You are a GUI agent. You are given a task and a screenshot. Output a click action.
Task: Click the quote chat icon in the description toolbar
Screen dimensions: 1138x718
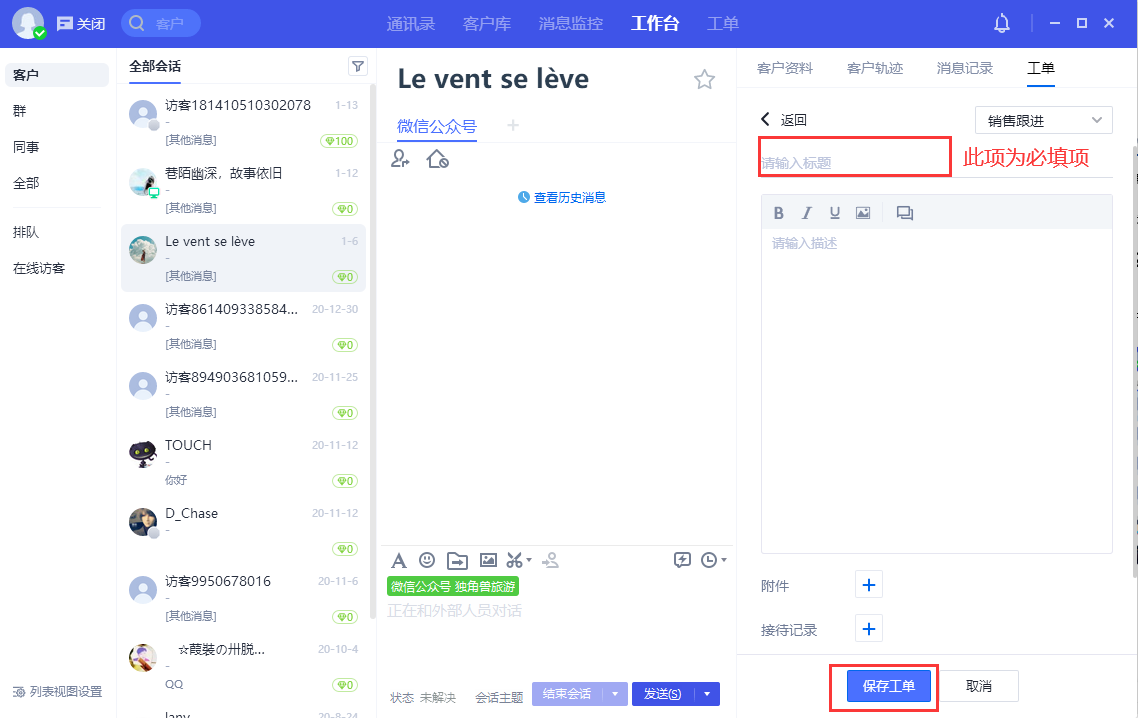[x=904, y=213]
